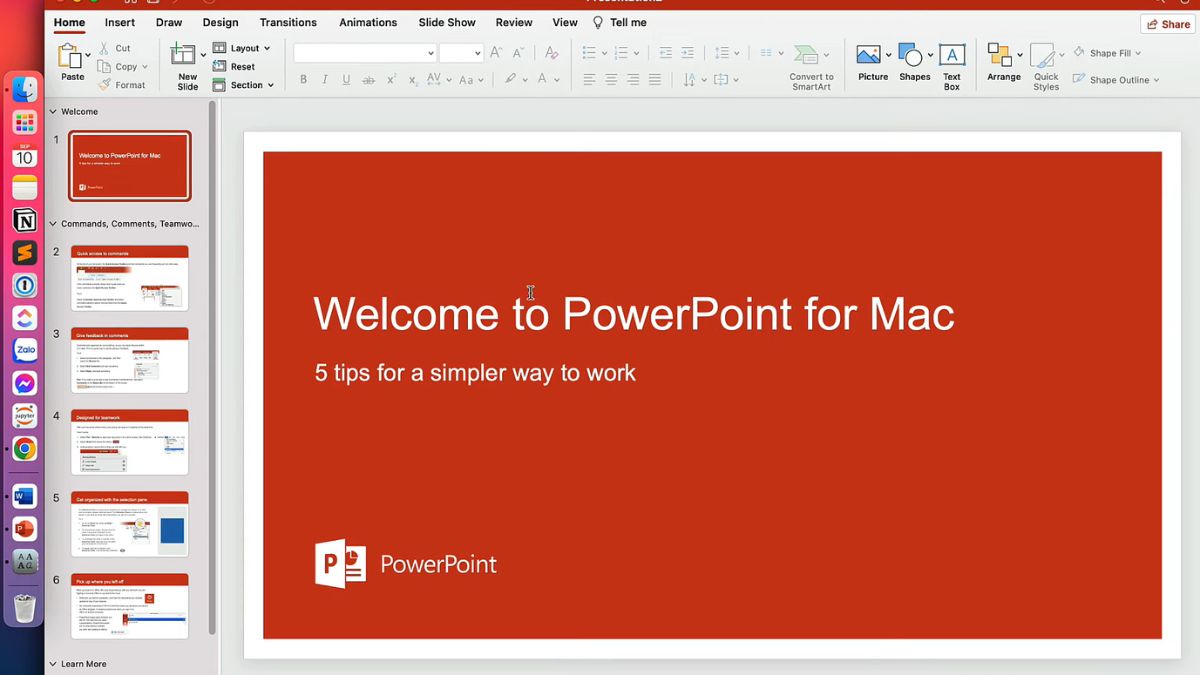Open the Shapes gallery dropdown
Screen dimensions: 1200x675
click(x=931, y=55)
